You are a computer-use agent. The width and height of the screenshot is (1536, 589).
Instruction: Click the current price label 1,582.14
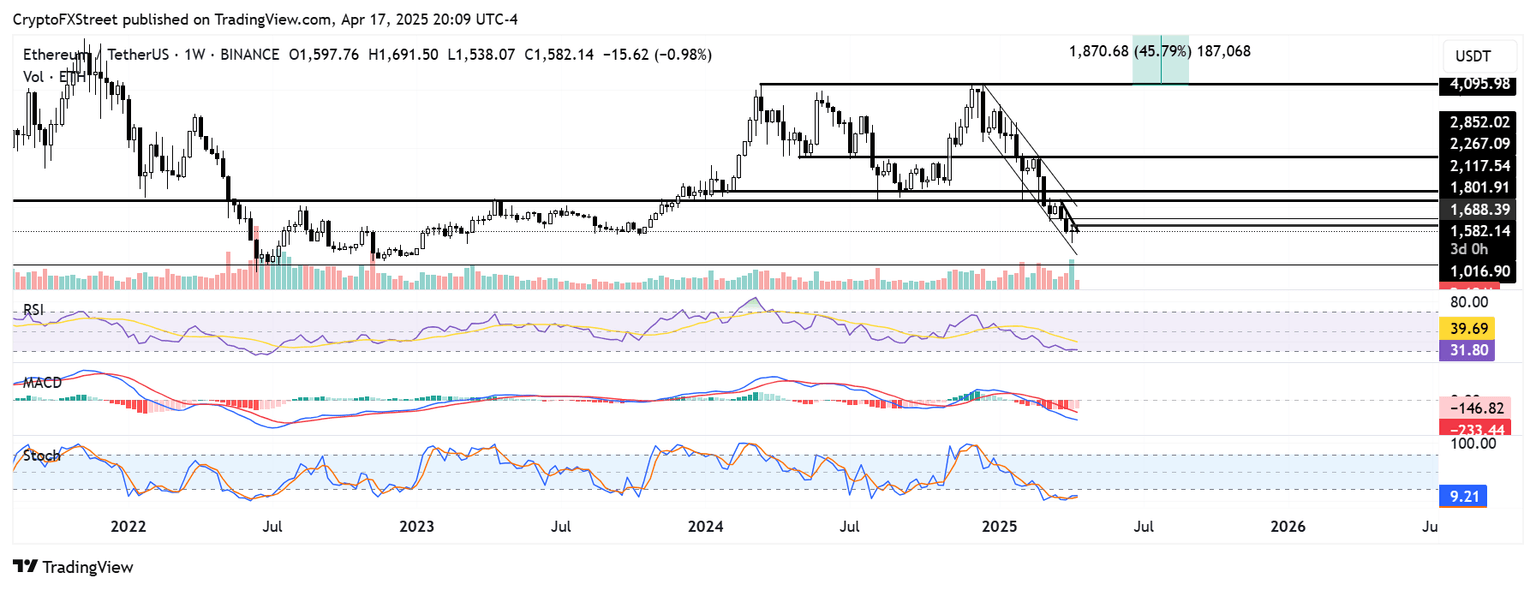tap(1475, 231)
